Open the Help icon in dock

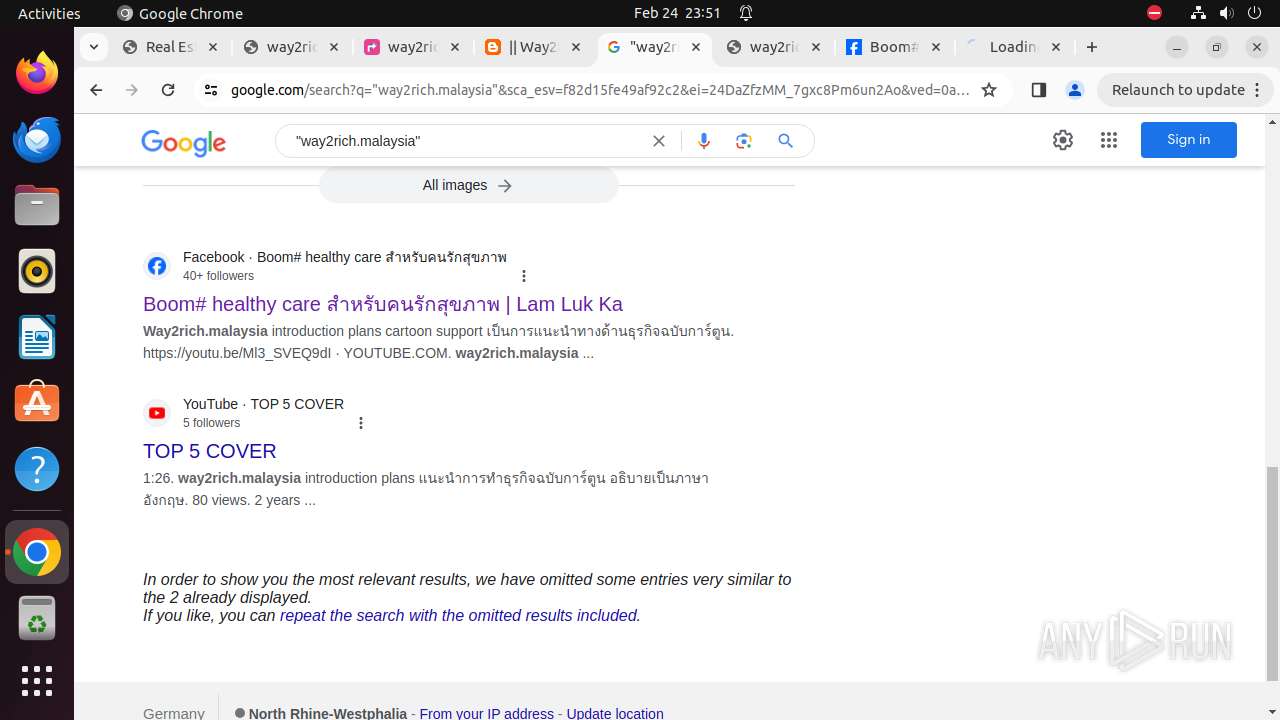tap(37, 469)
